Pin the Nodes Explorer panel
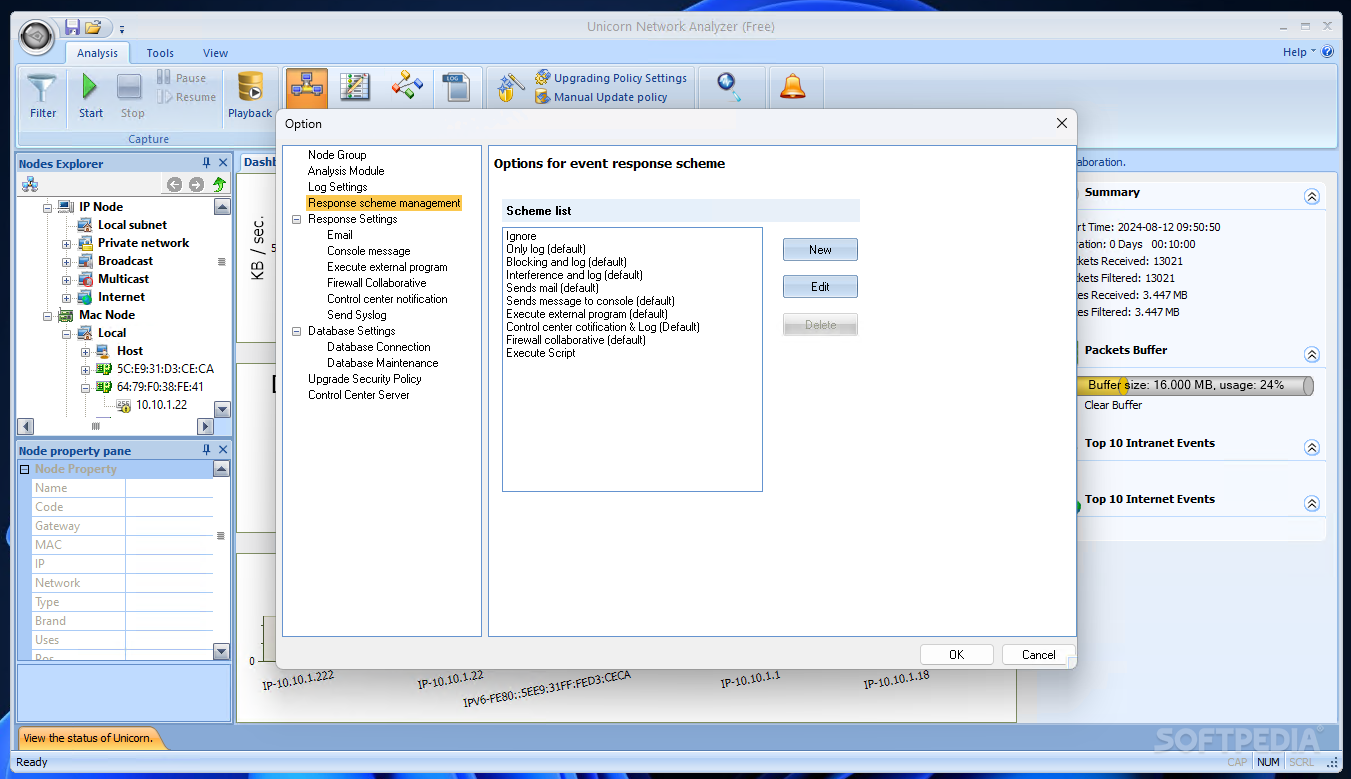 coord(207,163)
